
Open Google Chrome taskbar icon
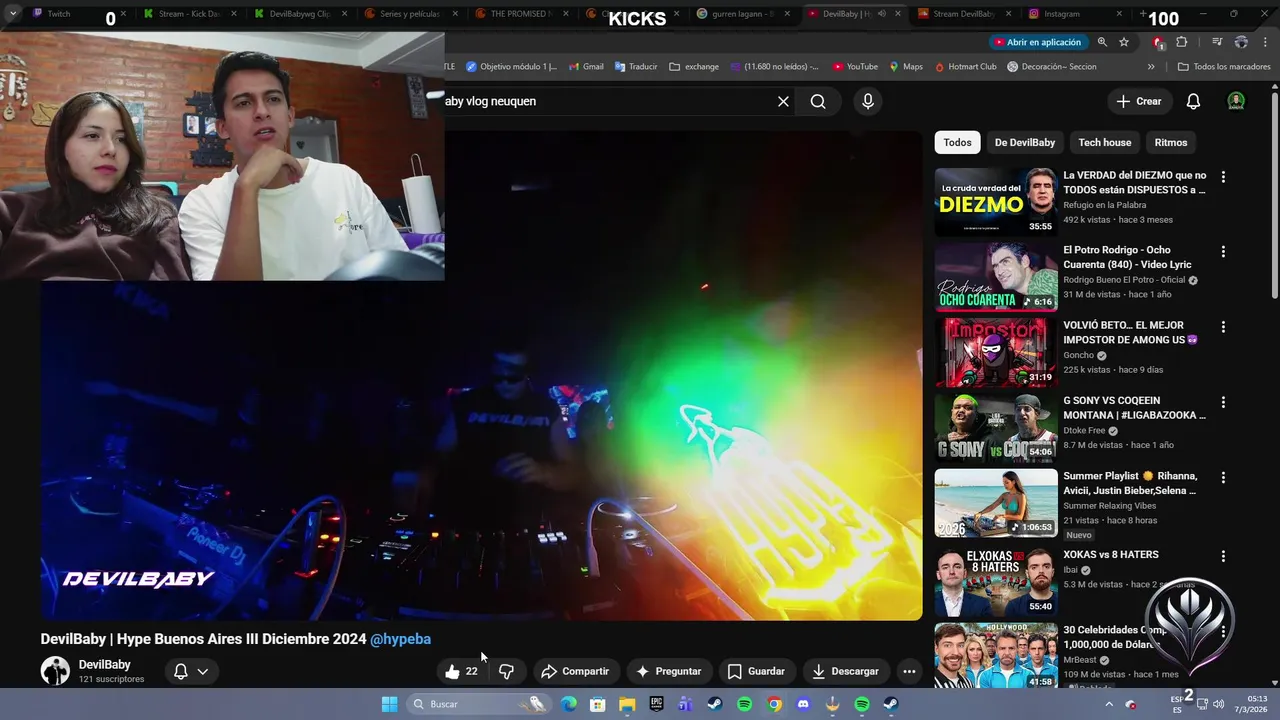tap(774, 704)
